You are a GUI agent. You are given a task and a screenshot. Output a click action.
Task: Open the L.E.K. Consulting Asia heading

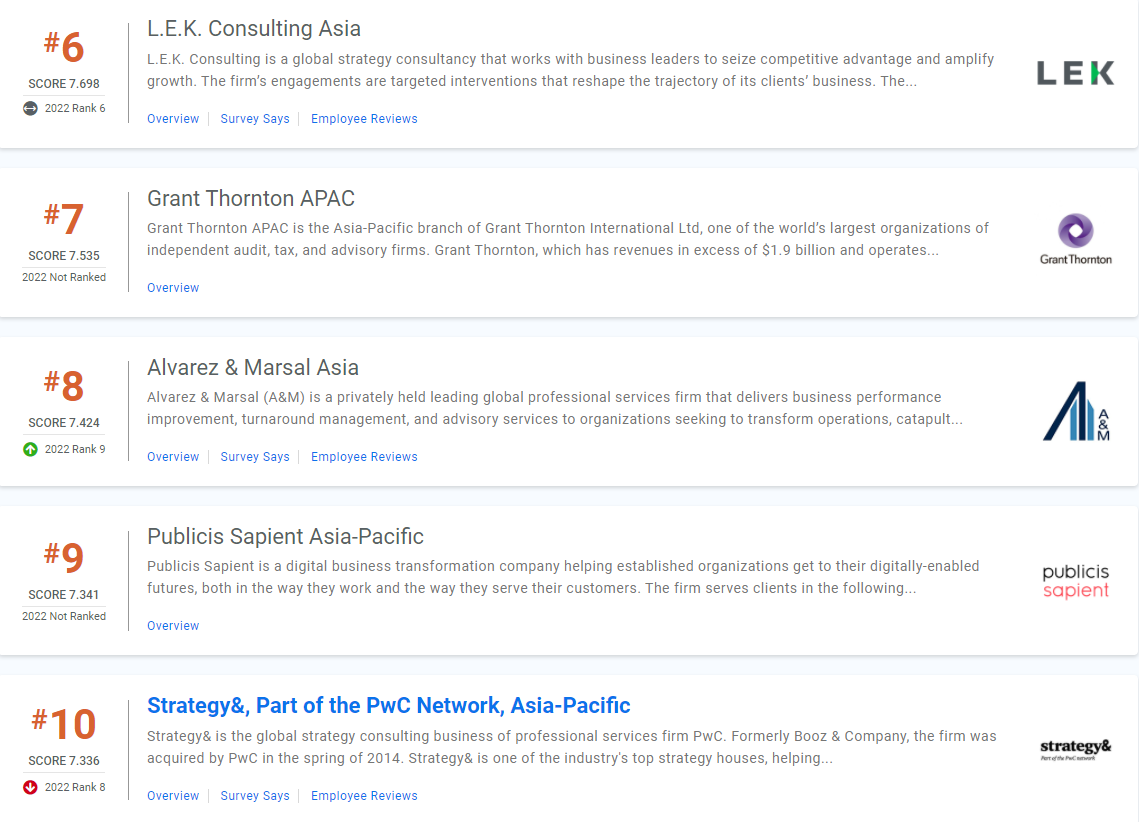pos(254,28)
